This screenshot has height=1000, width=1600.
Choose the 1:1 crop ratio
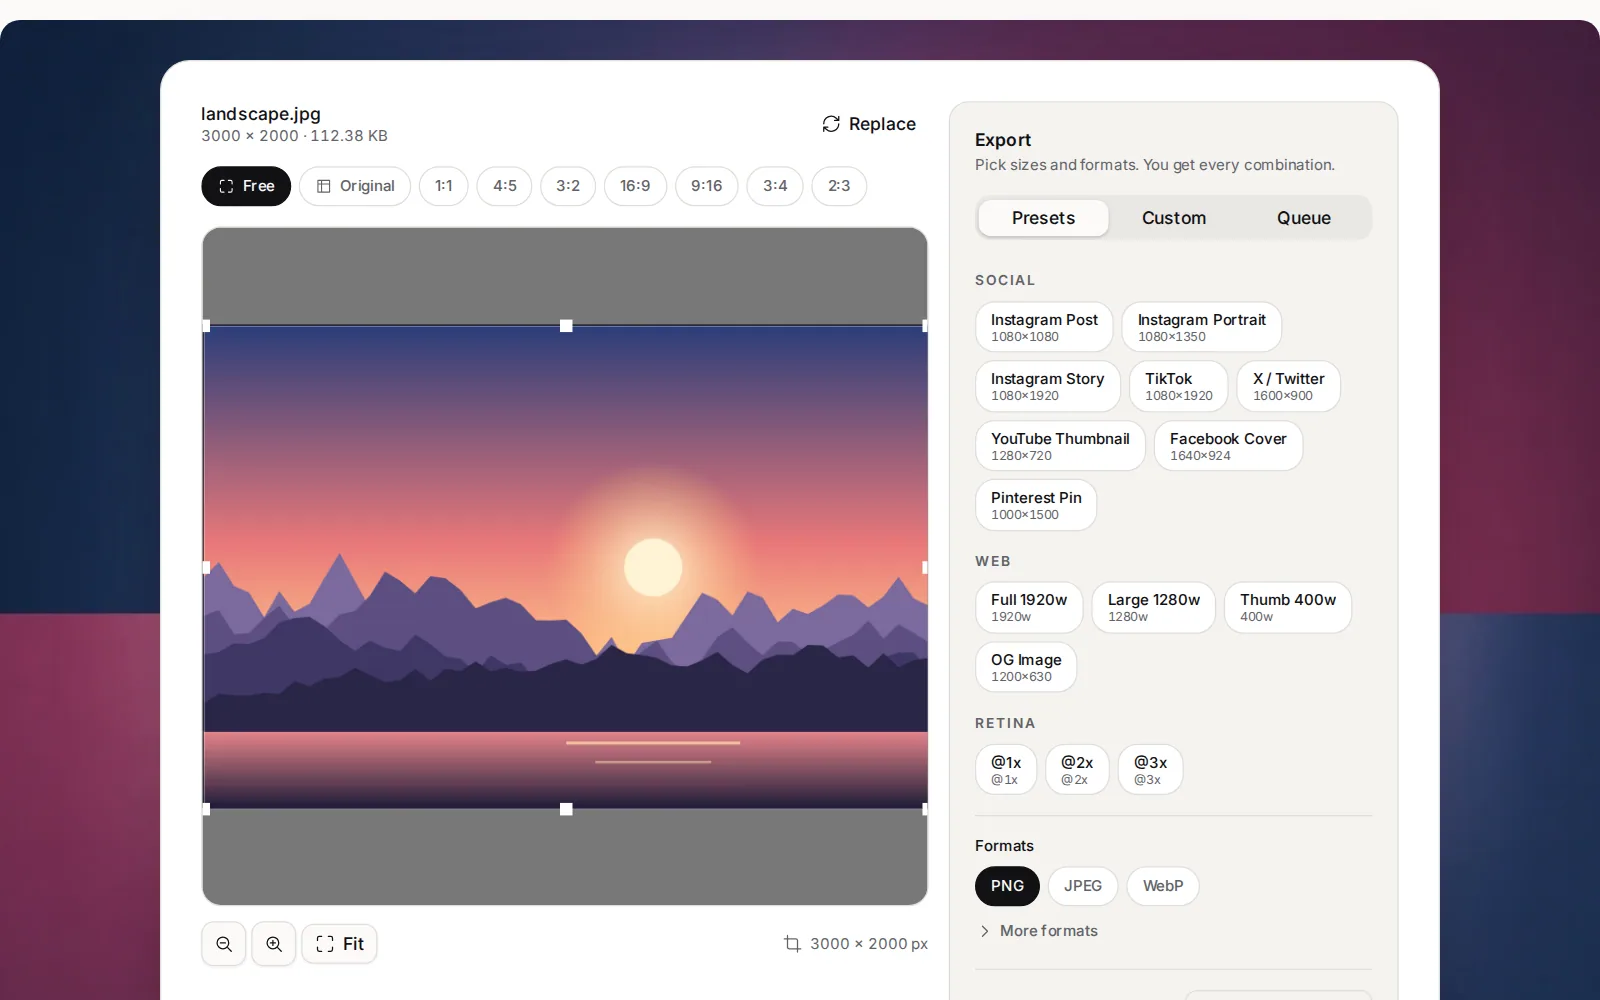pyautogui.click(x=444, y=186)
